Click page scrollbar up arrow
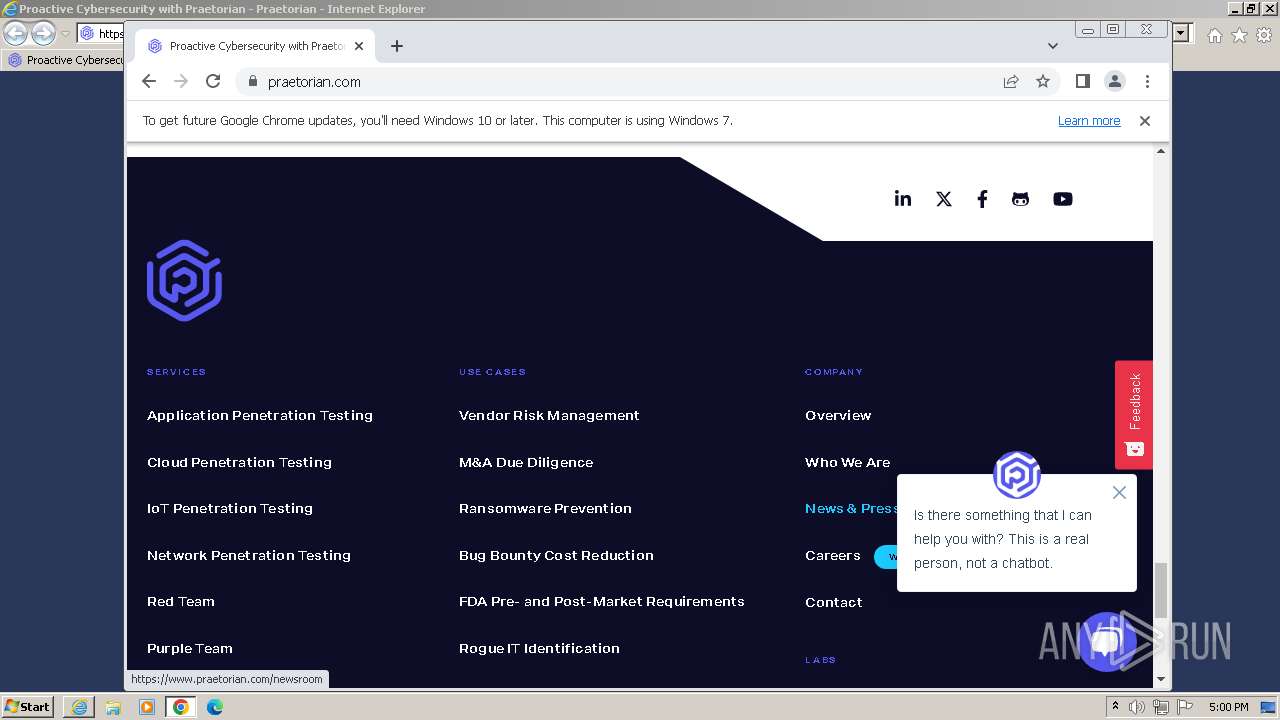1280x720 pixels. (x=1161, y=151)
